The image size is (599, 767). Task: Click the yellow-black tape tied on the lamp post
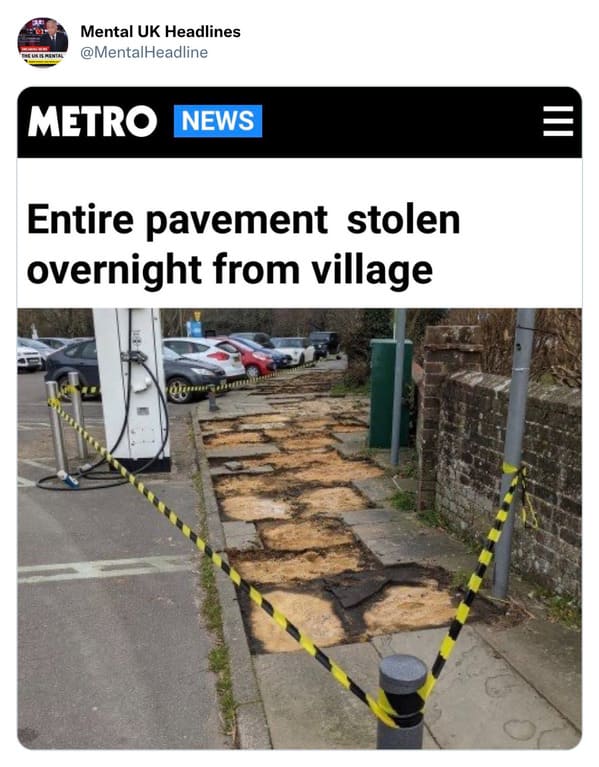[x=520, y=494]
